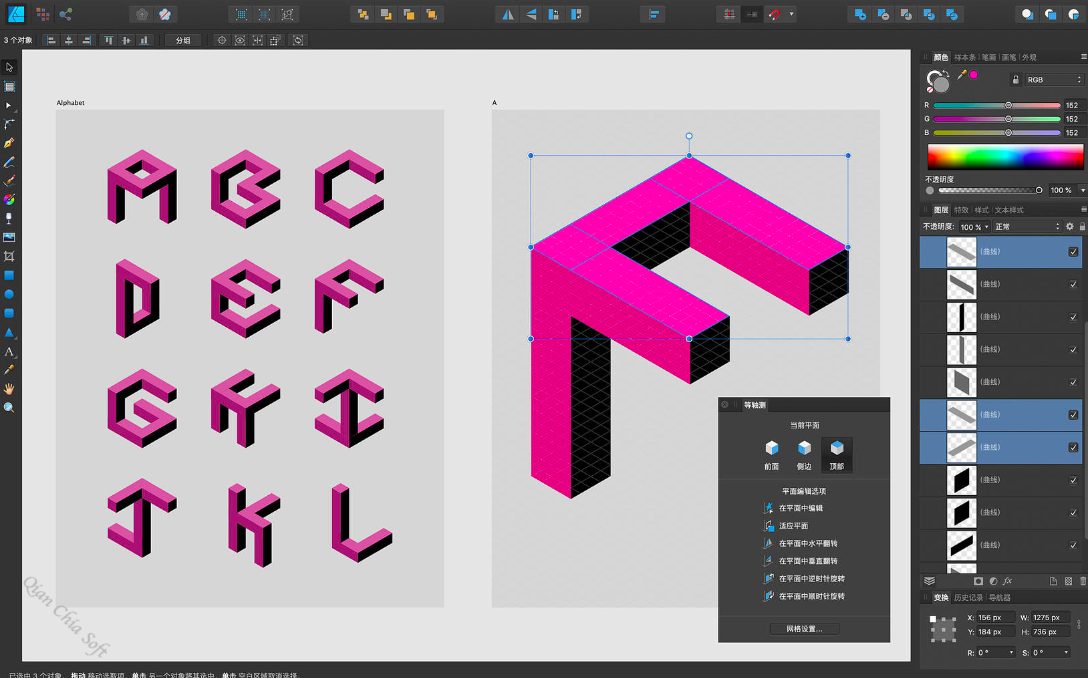Switch to the 样式 styles tab
The image size is (1088, 678).
(981, 210)
